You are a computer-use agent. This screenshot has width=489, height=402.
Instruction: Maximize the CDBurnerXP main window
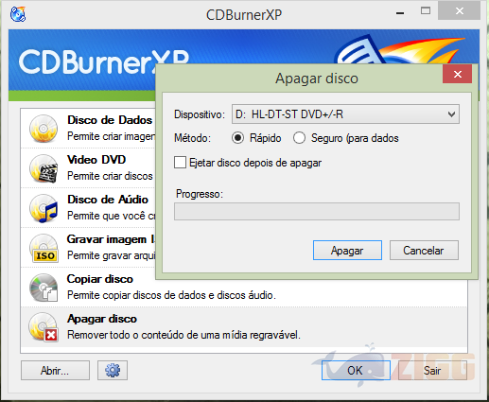click(425, 11)
